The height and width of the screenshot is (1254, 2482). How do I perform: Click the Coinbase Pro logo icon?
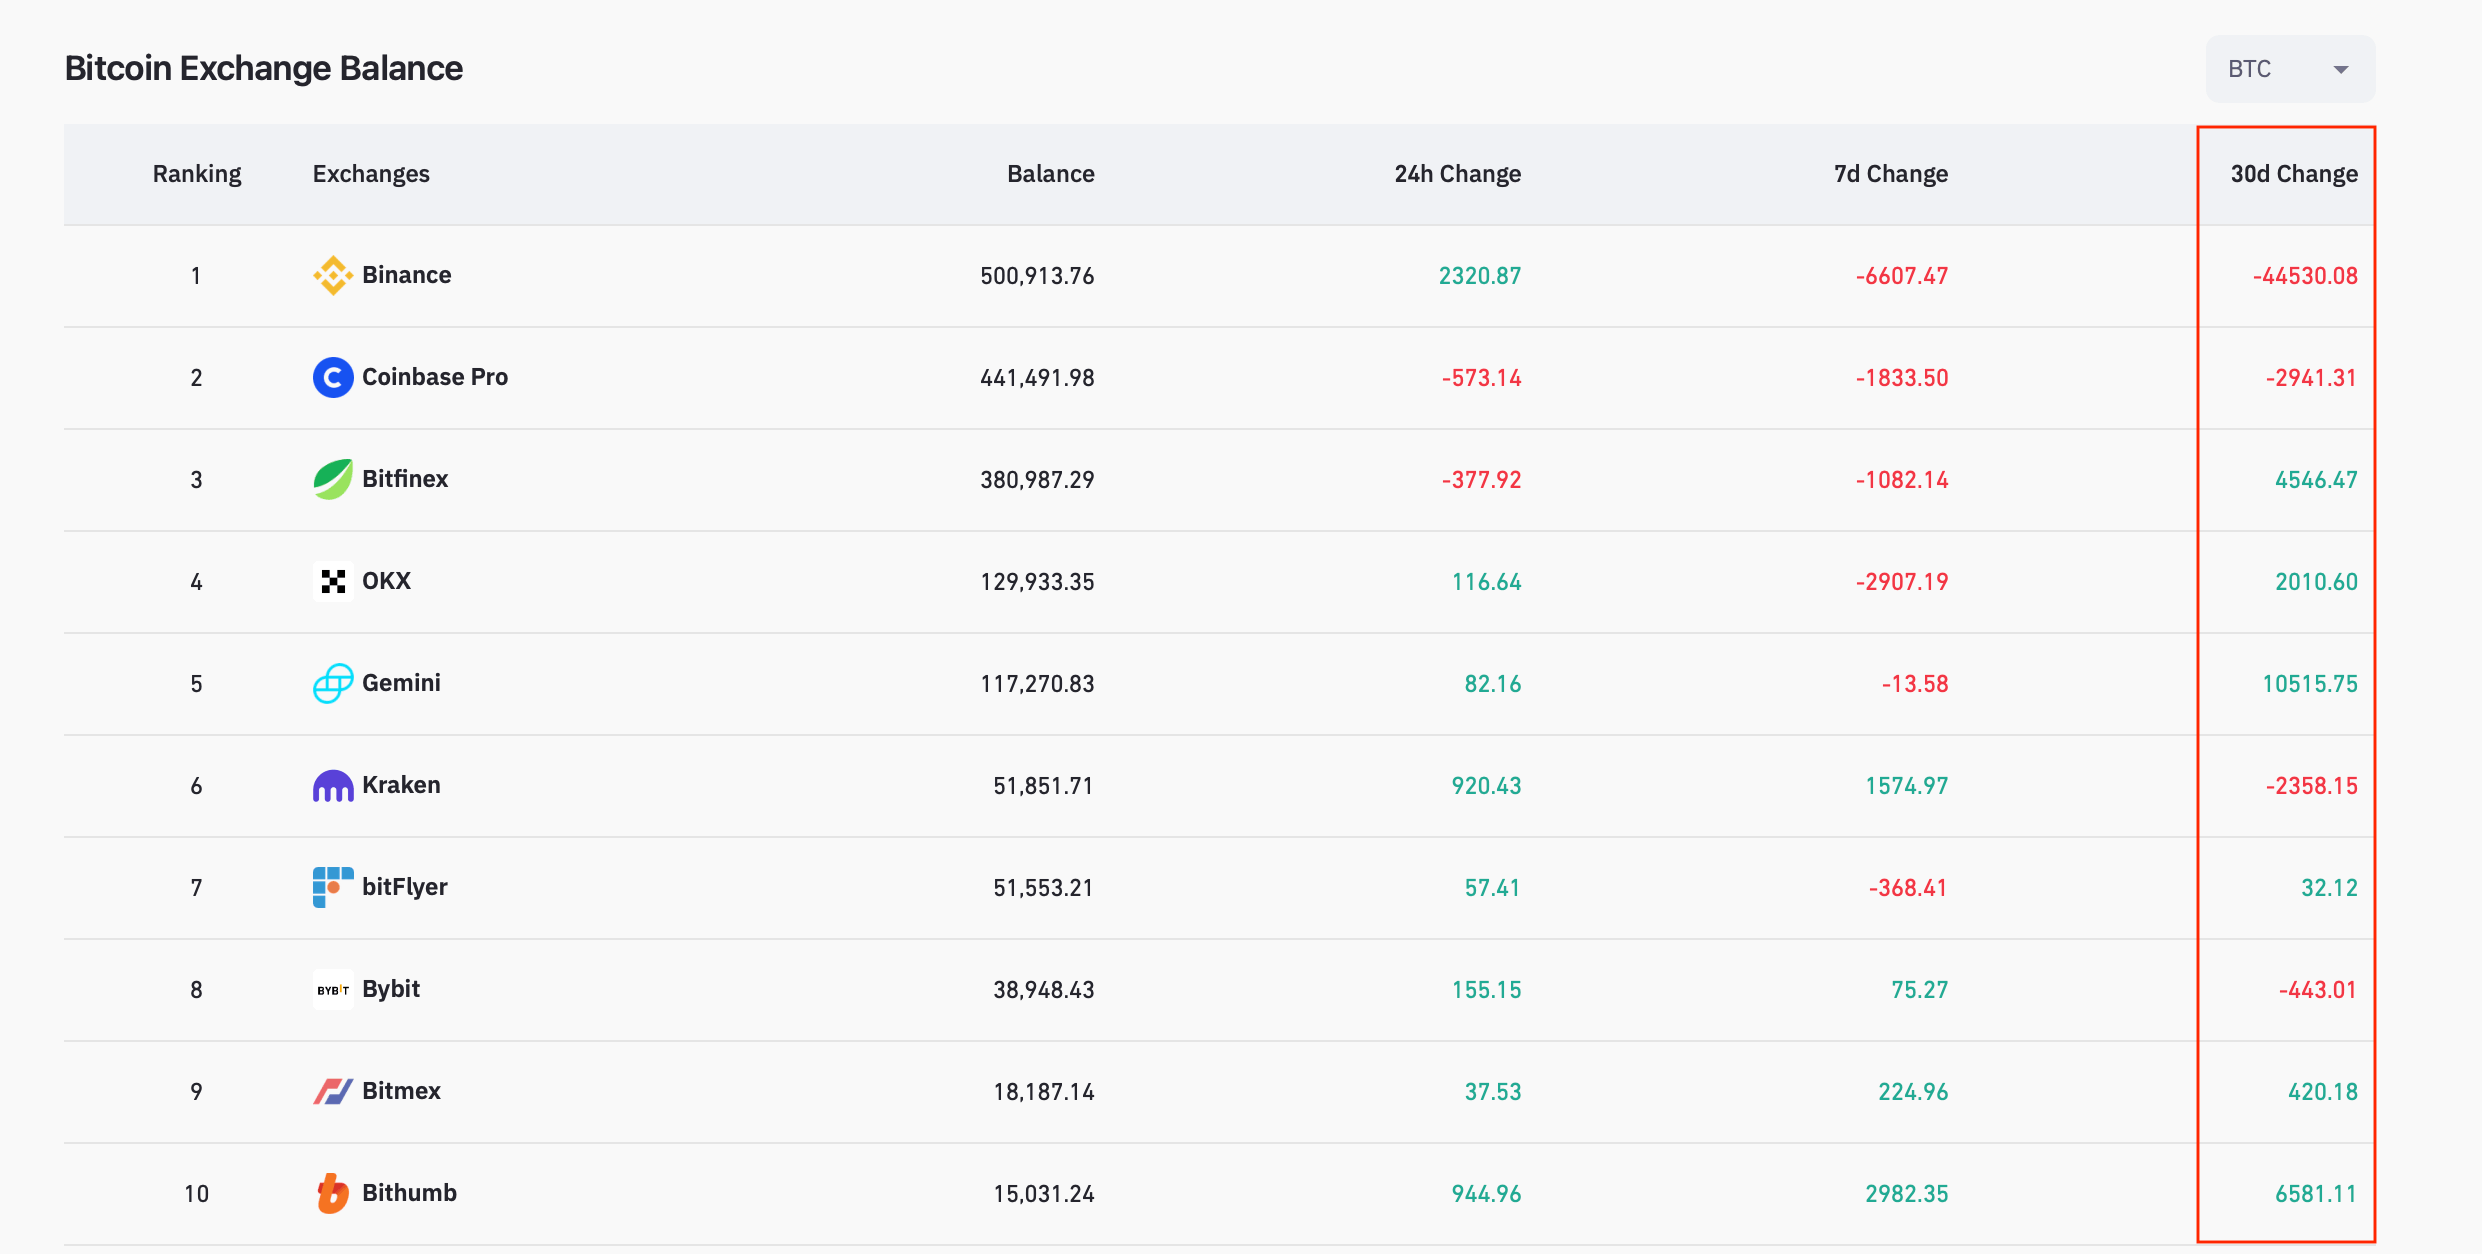coord(332,377)
